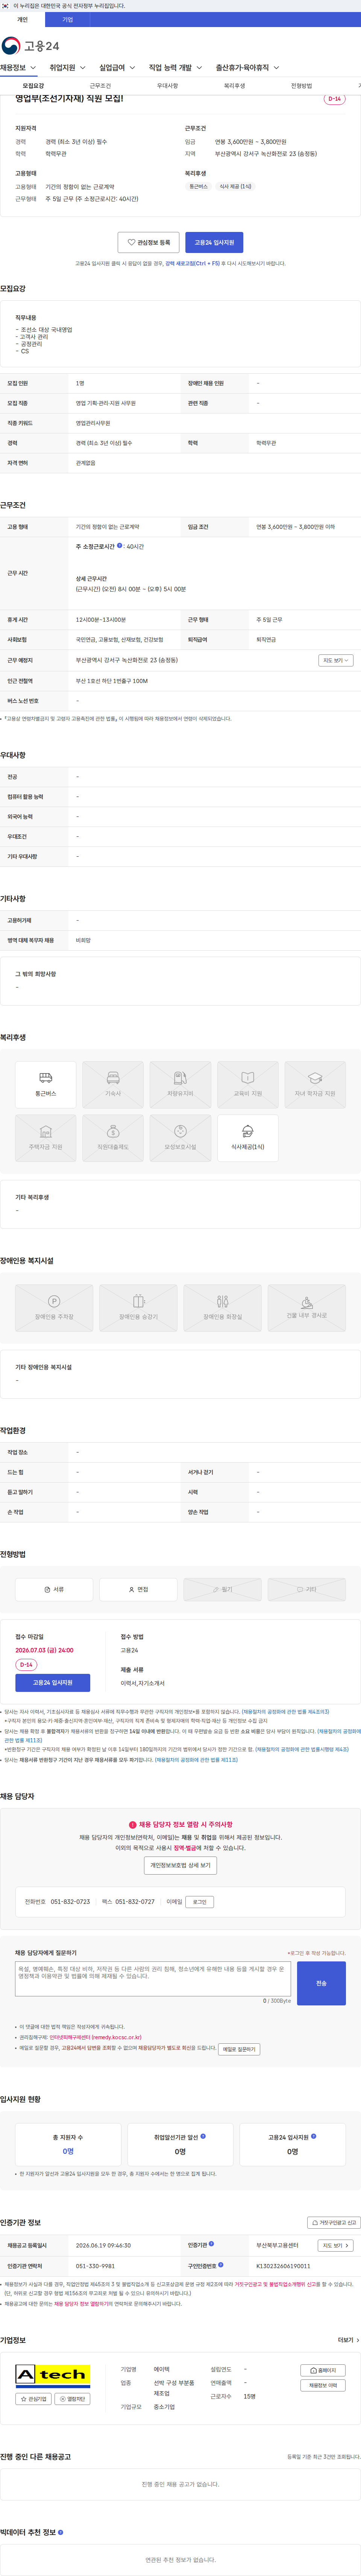Switch to the 모집요강 section tab

pyautogui.click(x=33, y=86)
